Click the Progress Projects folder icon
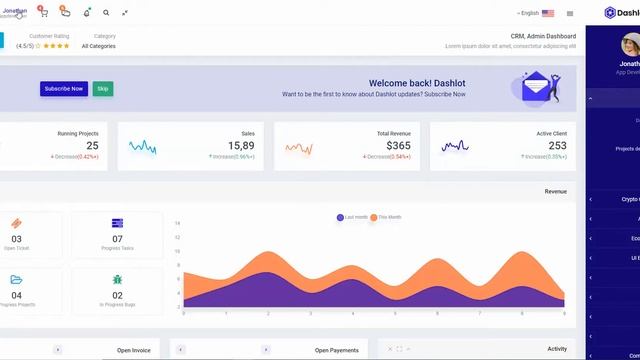 tap(16, 280)
